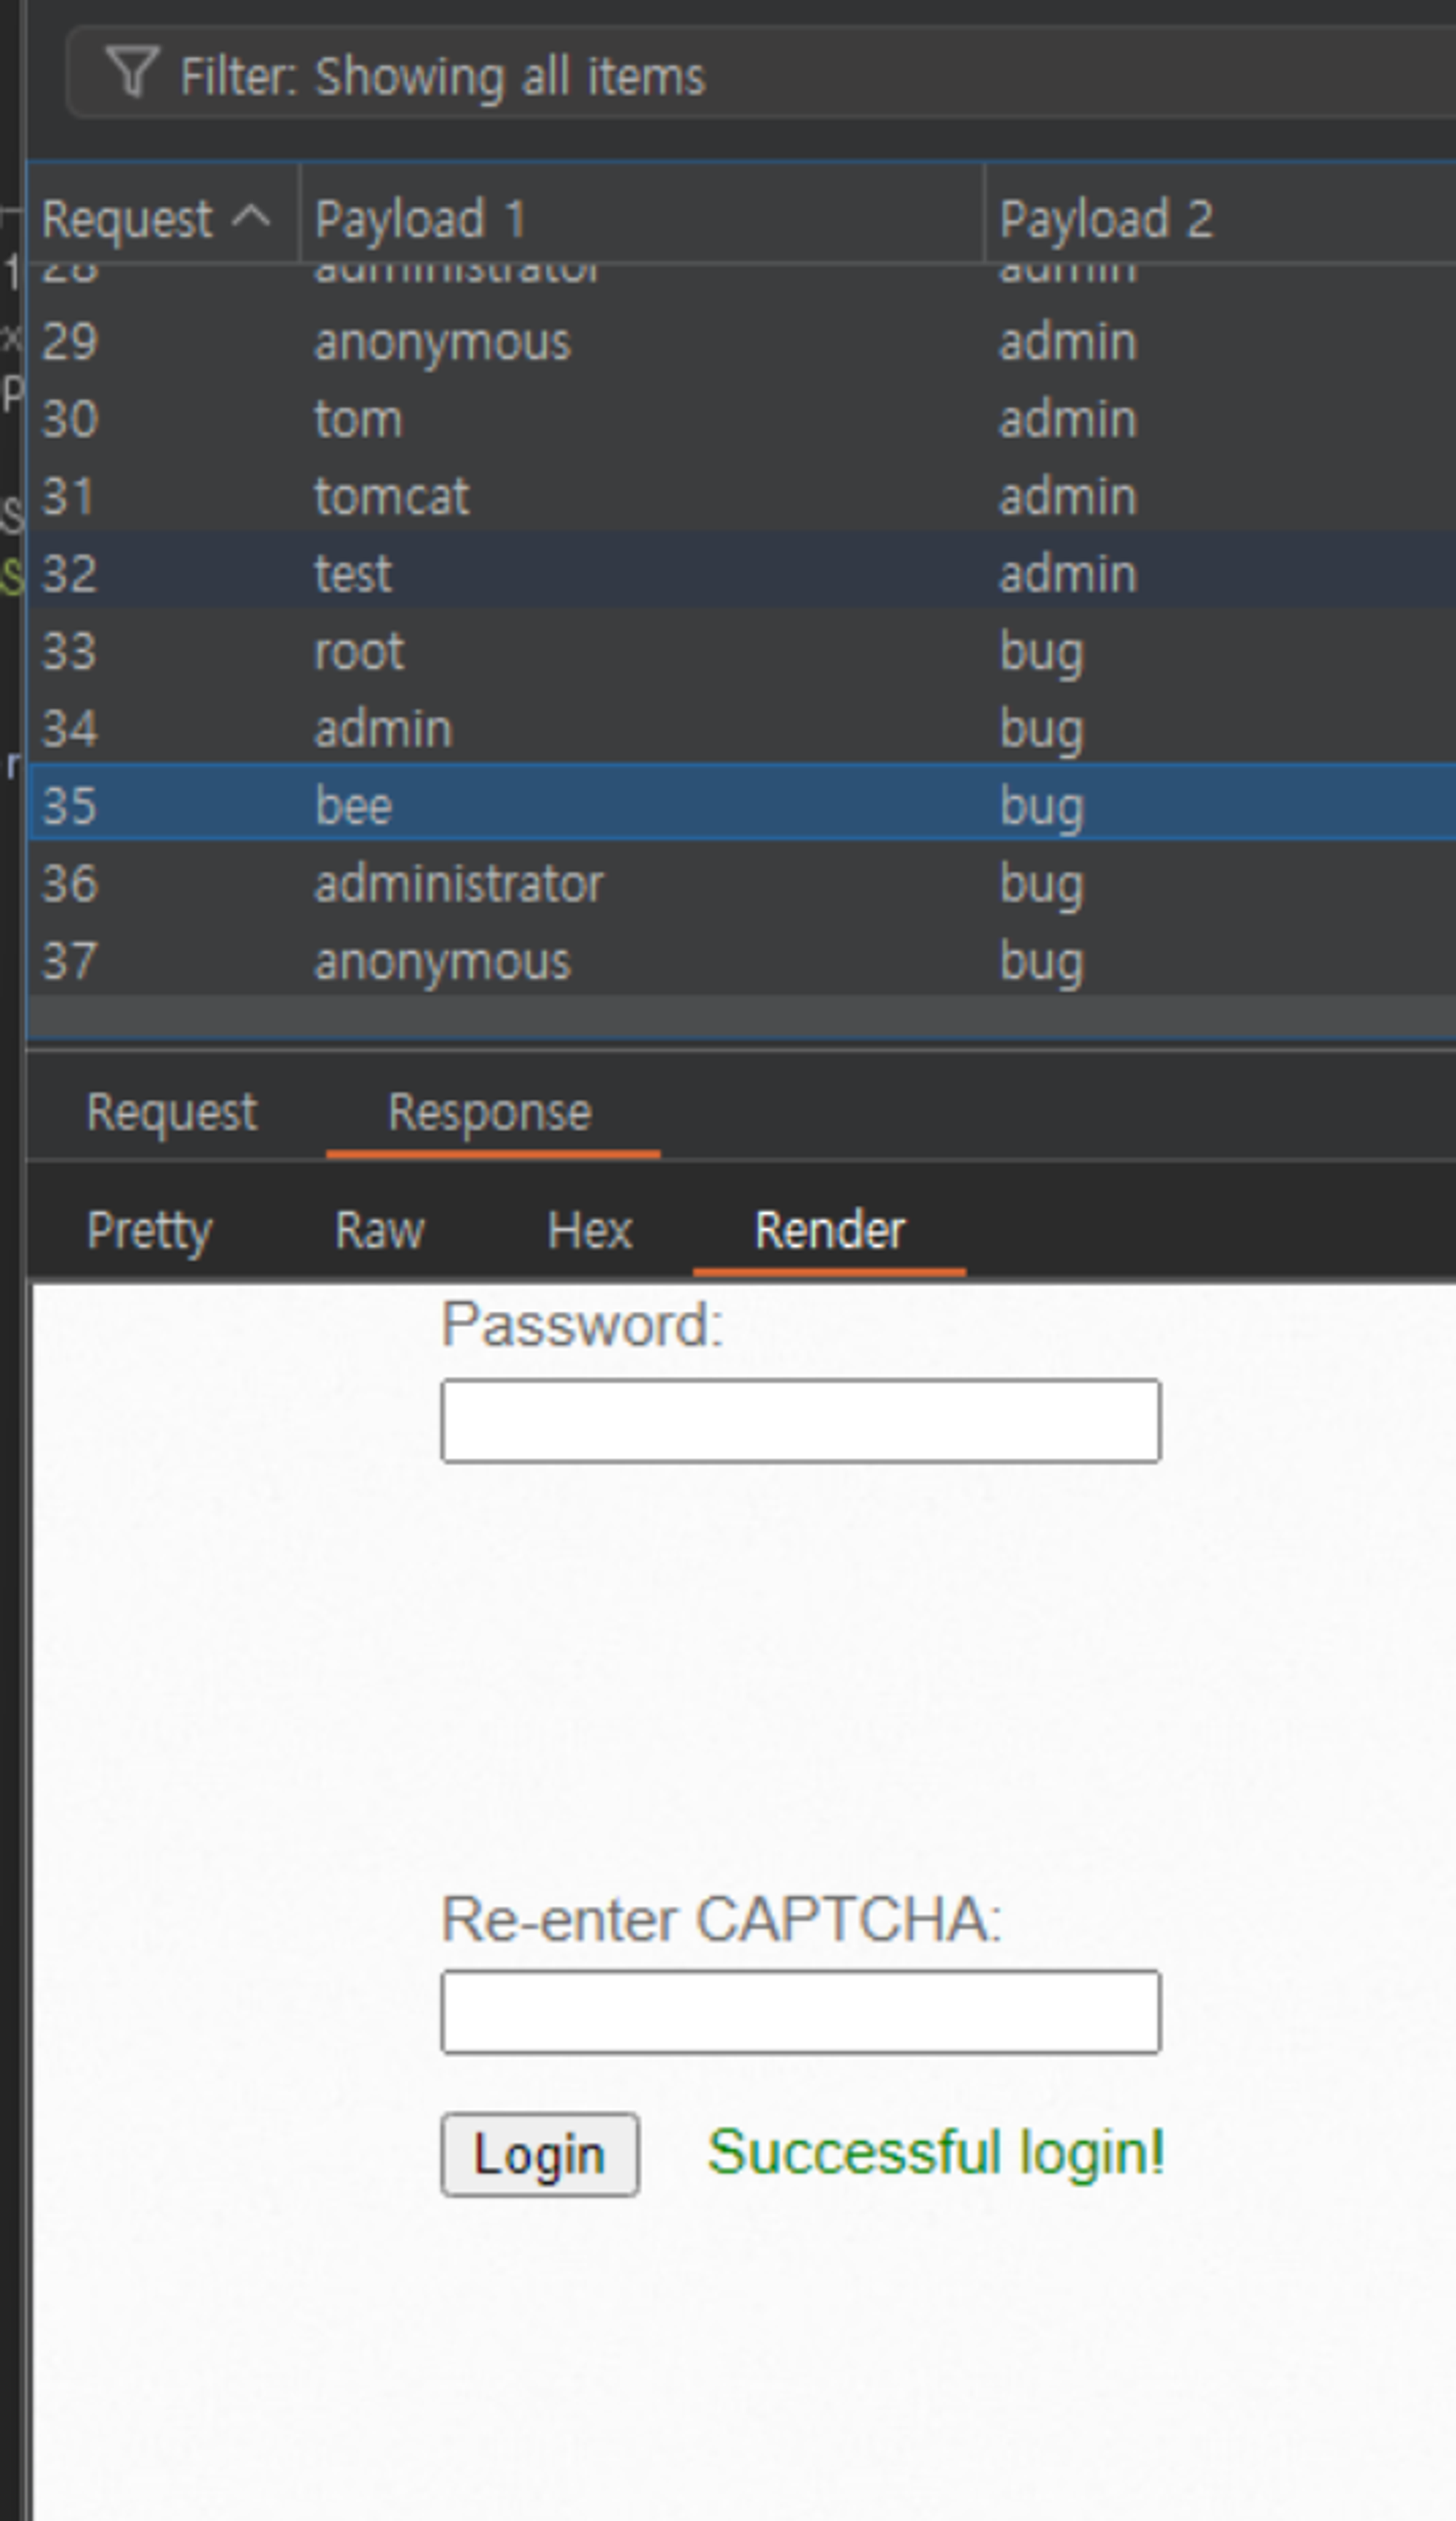
Task: Click the horizontal scrollbar under the results table
Action: [x=742, y=1016]
